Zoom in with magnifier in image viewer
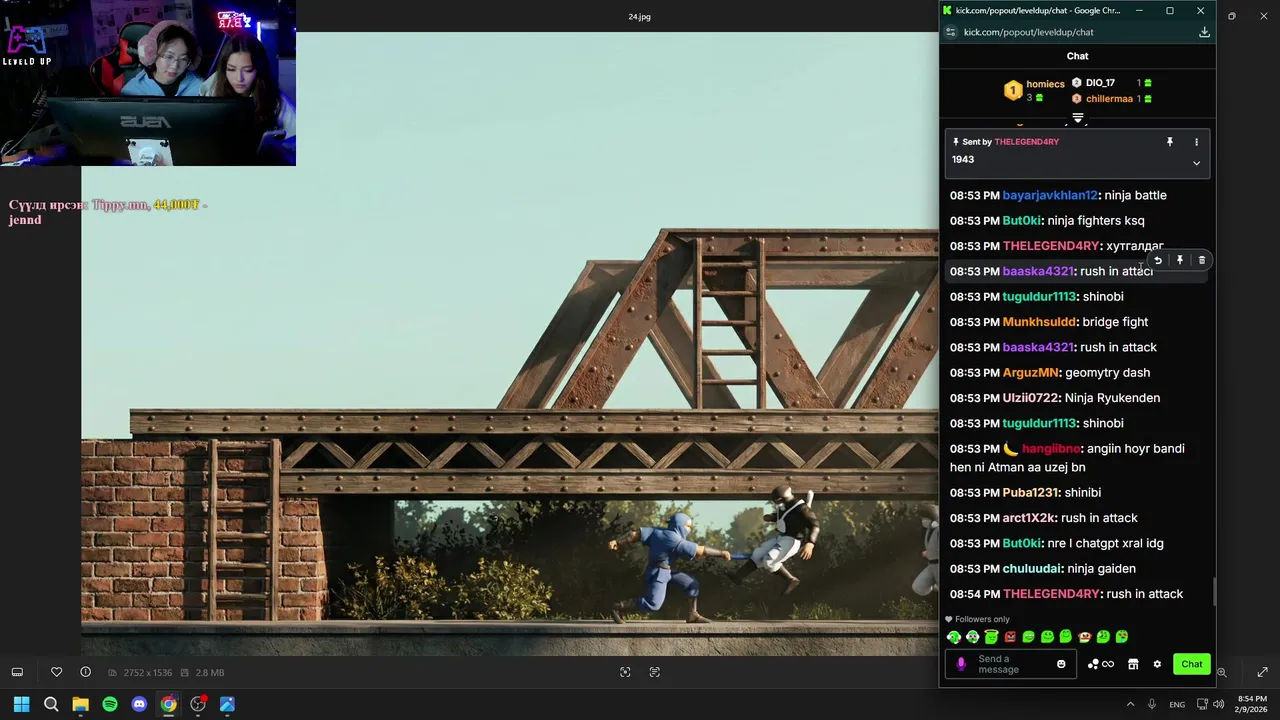The image size is (1280, 720). point(1222,673)
